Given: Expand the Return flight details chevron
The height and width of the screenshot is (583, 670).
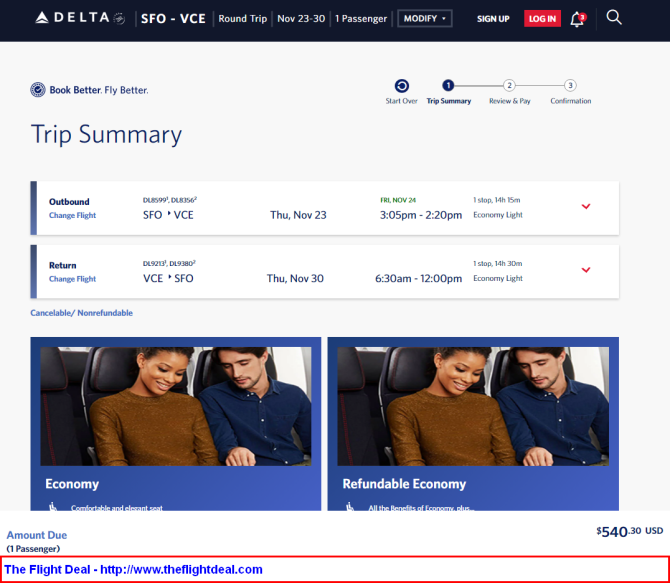Looking at the screenshot, I should [586, 270].
